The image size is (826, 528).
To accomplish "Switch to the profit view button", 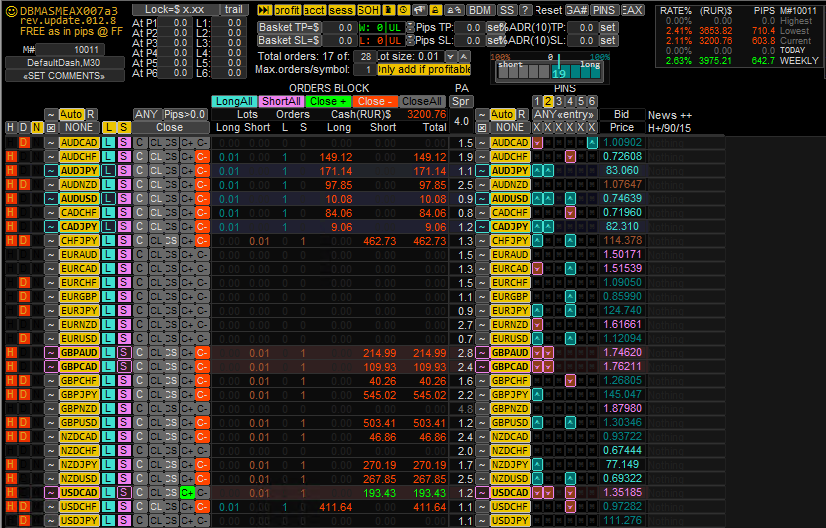I will [288, 10].
